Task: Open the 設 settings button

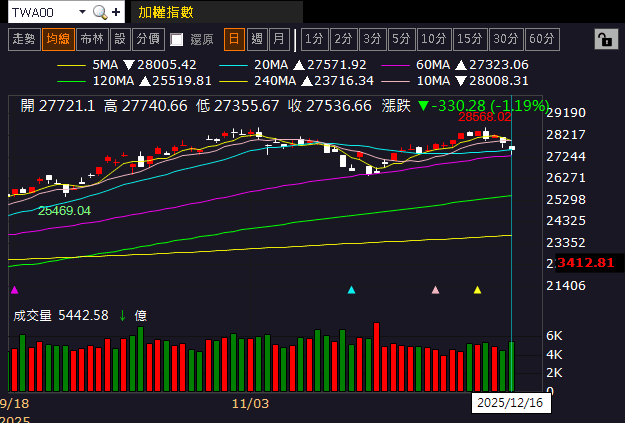Action: (x=120, y=39)
